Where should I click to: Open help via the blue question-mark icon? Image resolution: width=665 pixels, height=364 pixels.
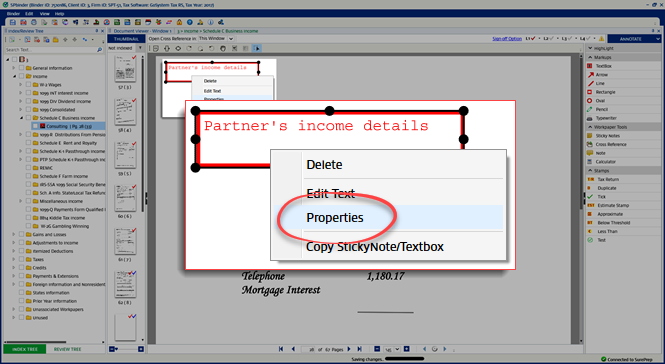click(190, 22)
